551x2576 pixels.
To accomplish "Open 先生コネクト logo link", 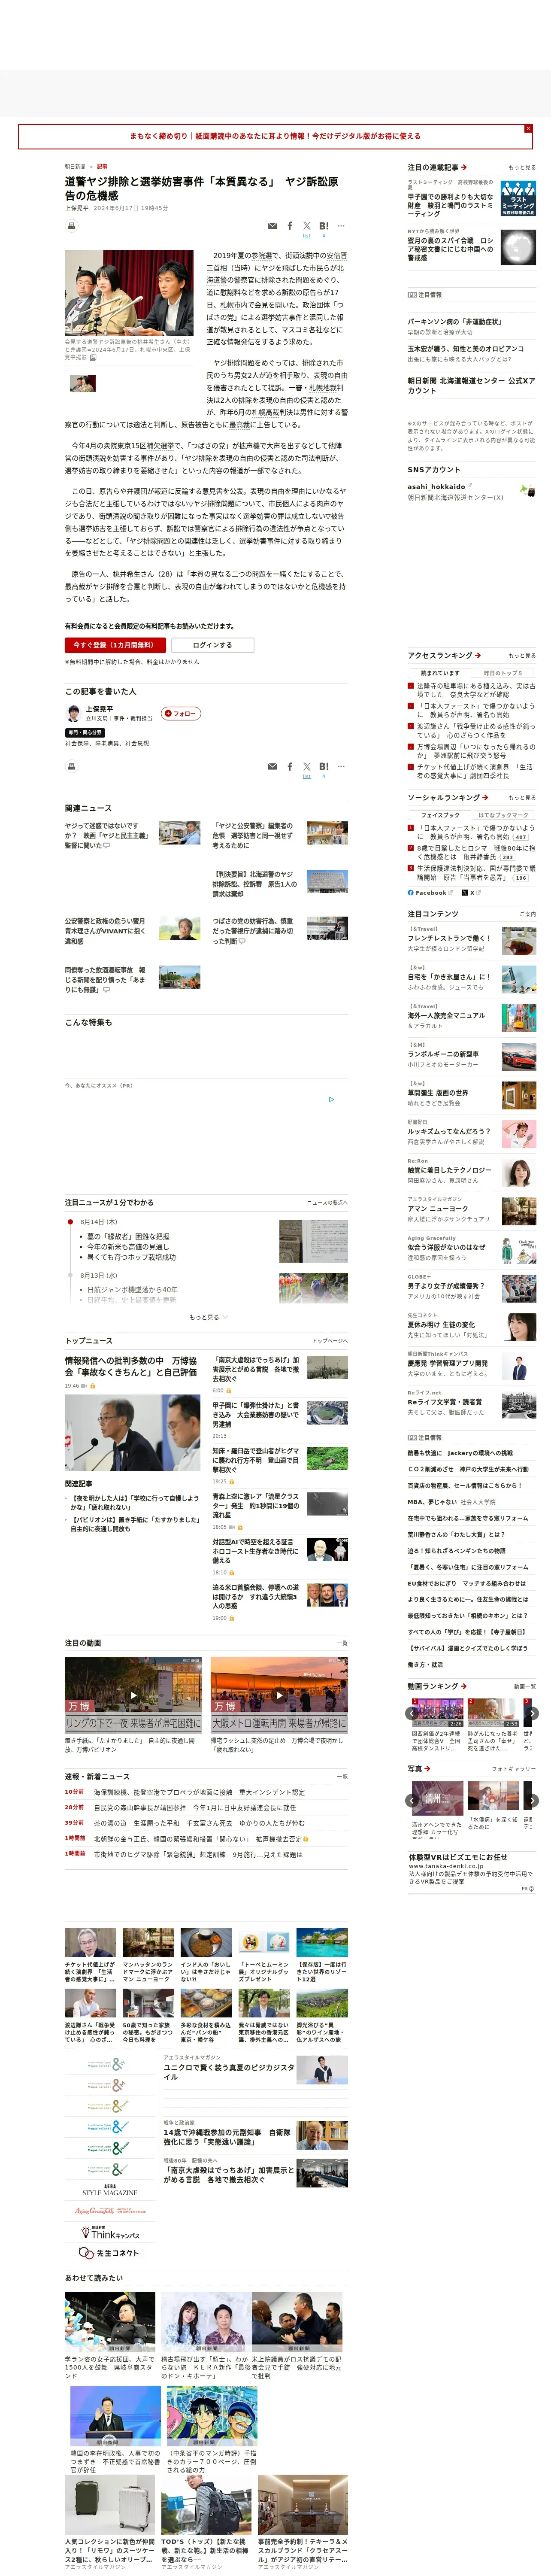I will [110, 2253].
